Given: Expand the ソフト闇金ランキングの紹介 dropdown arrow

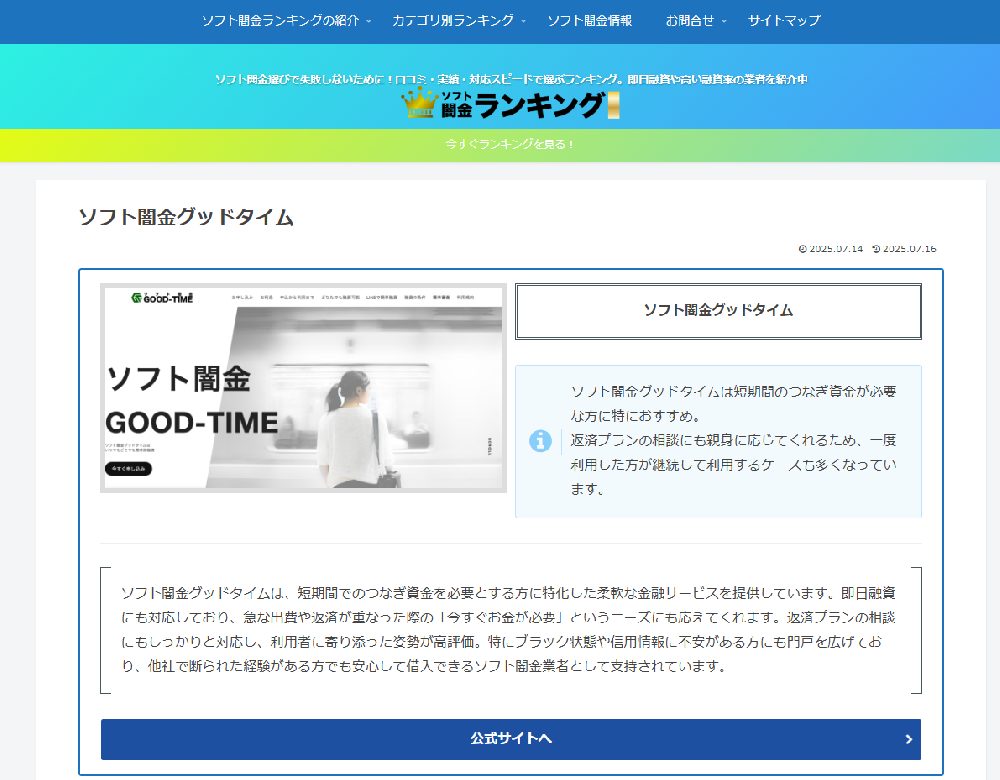Looking at the screenshot, I should (369, 21).
